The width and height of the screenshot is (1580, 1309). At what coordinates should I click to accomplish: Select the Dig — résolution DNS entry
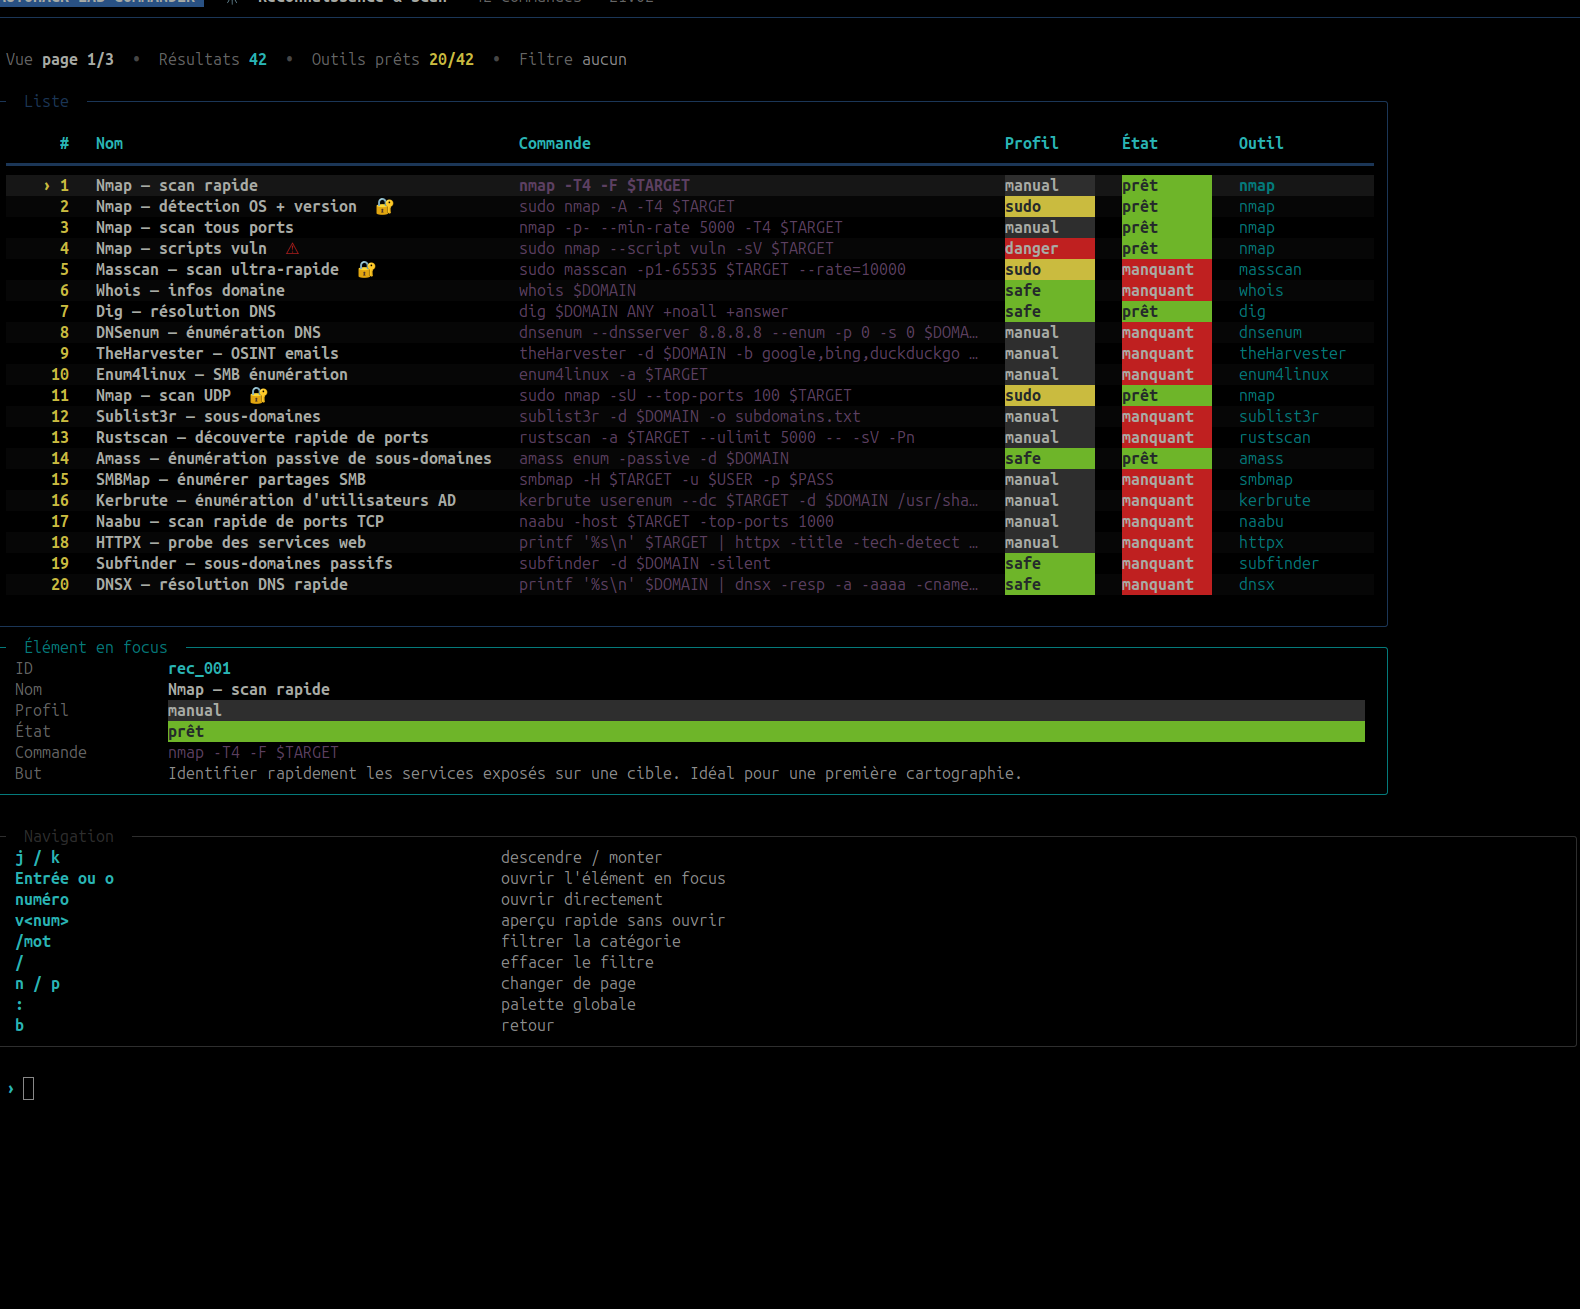(x=690, y=312)
